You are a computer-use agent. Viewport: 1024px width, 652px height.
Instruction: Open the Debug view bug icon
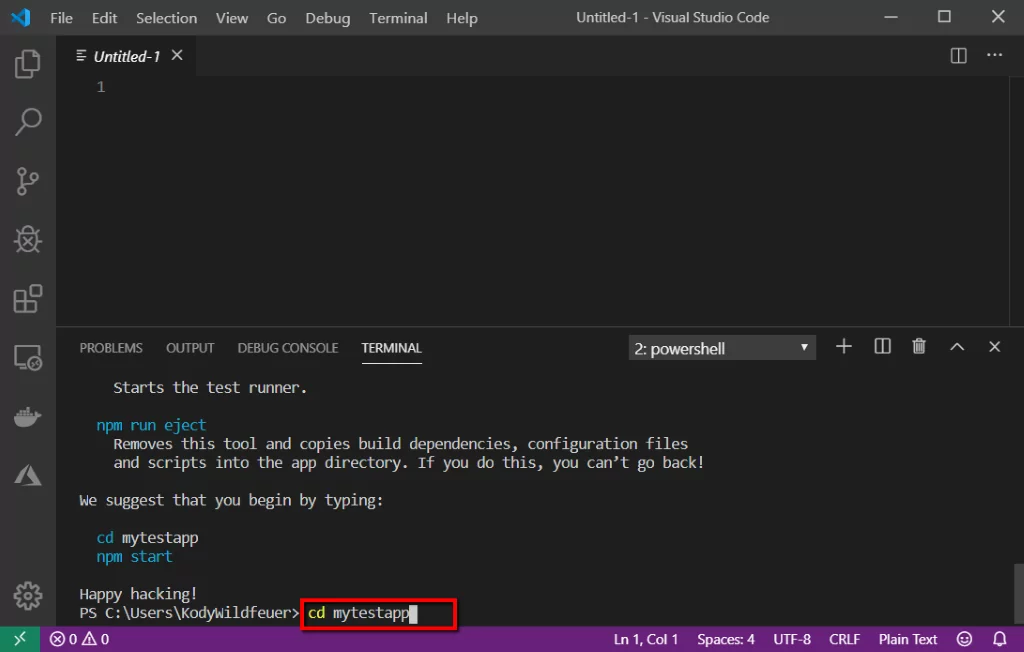(27, 239)
